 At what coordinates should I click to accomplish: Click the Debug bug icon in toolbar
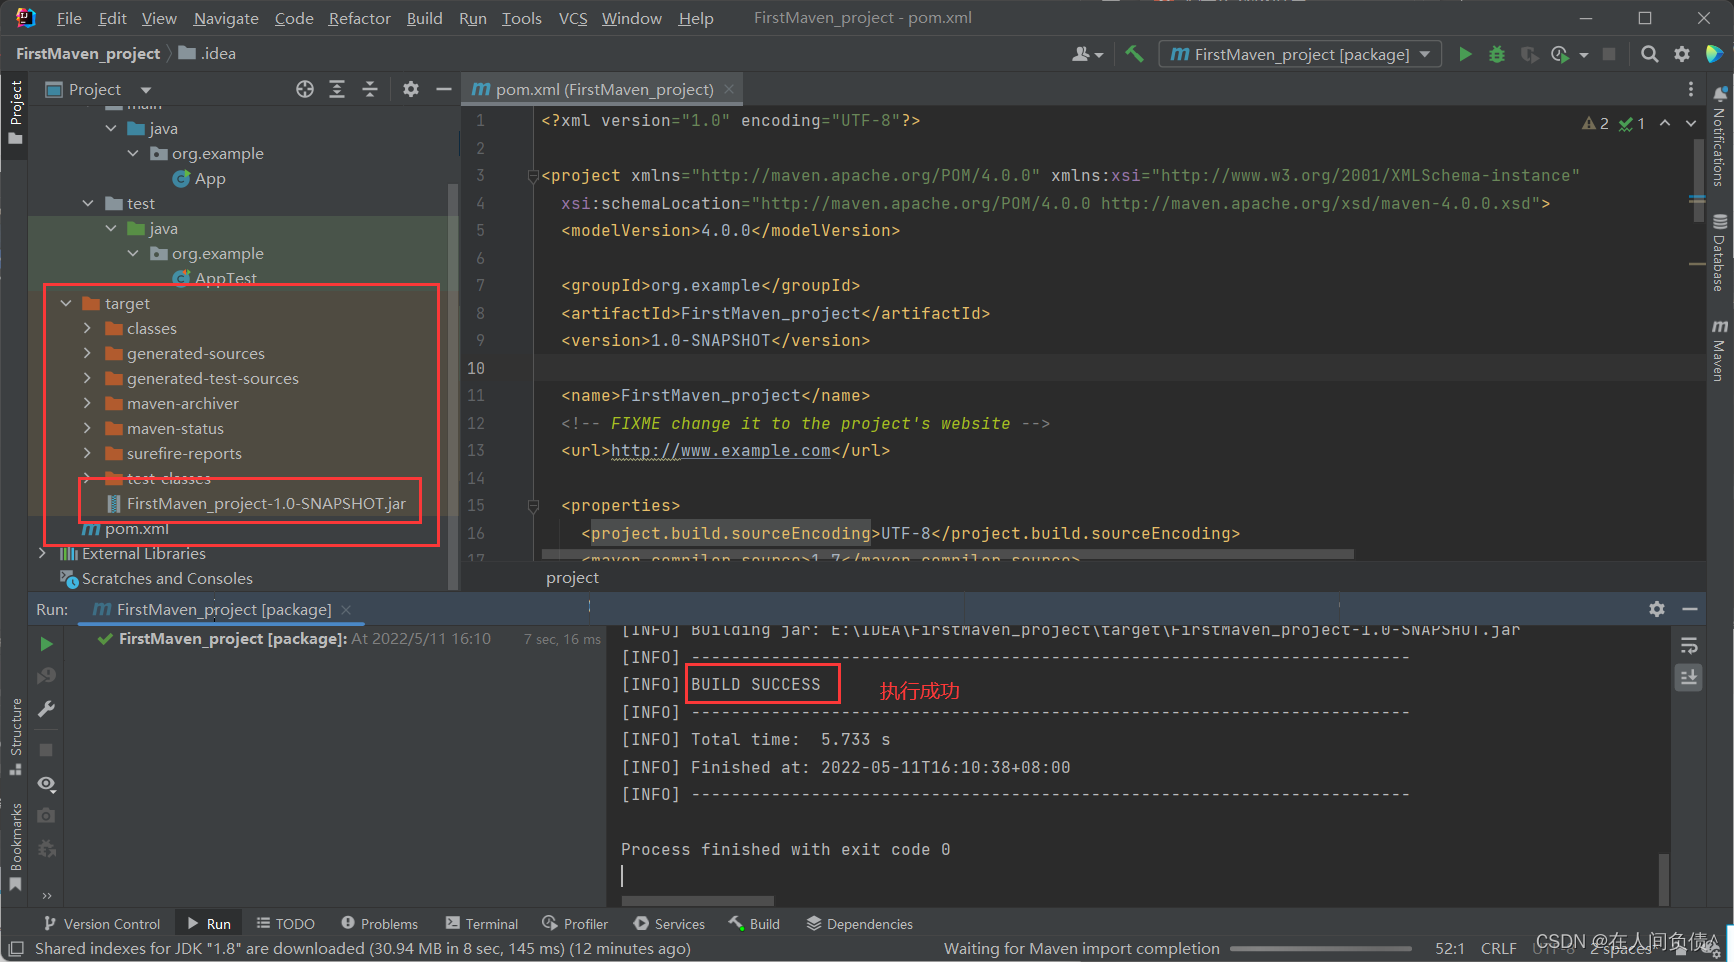point(1497,54)
